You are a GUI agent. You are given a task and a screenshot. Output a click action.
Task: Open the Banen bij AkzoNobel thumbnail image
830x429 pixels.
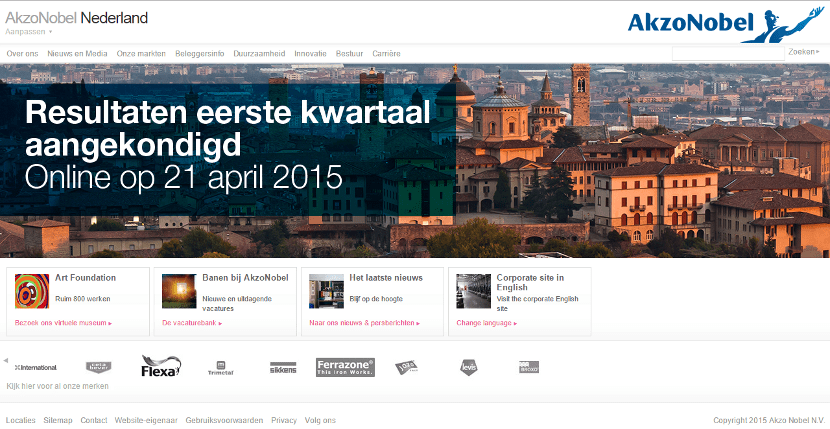pos(179,291)
